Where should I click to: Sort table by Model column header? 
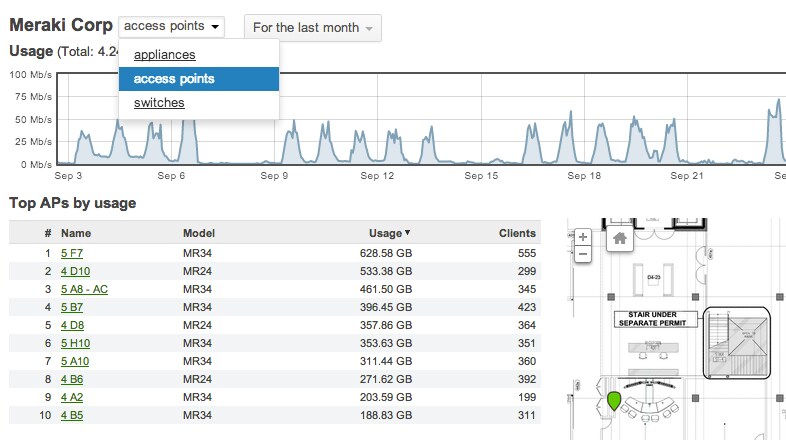[199, 233]
